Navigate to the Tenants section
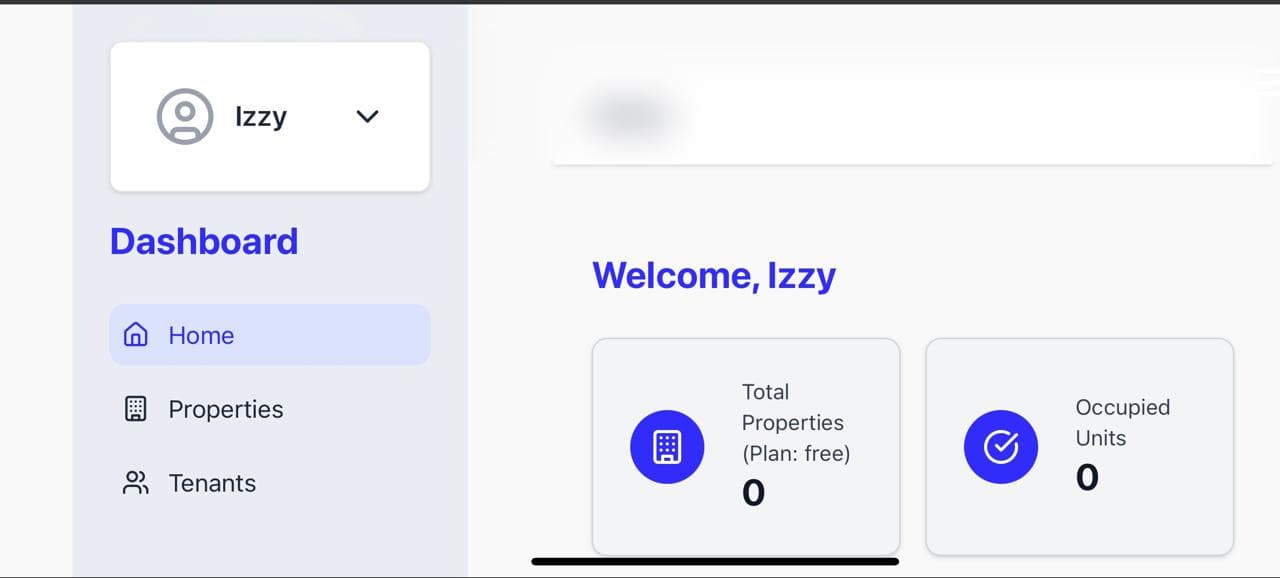1280x578 pixels. 212,482
